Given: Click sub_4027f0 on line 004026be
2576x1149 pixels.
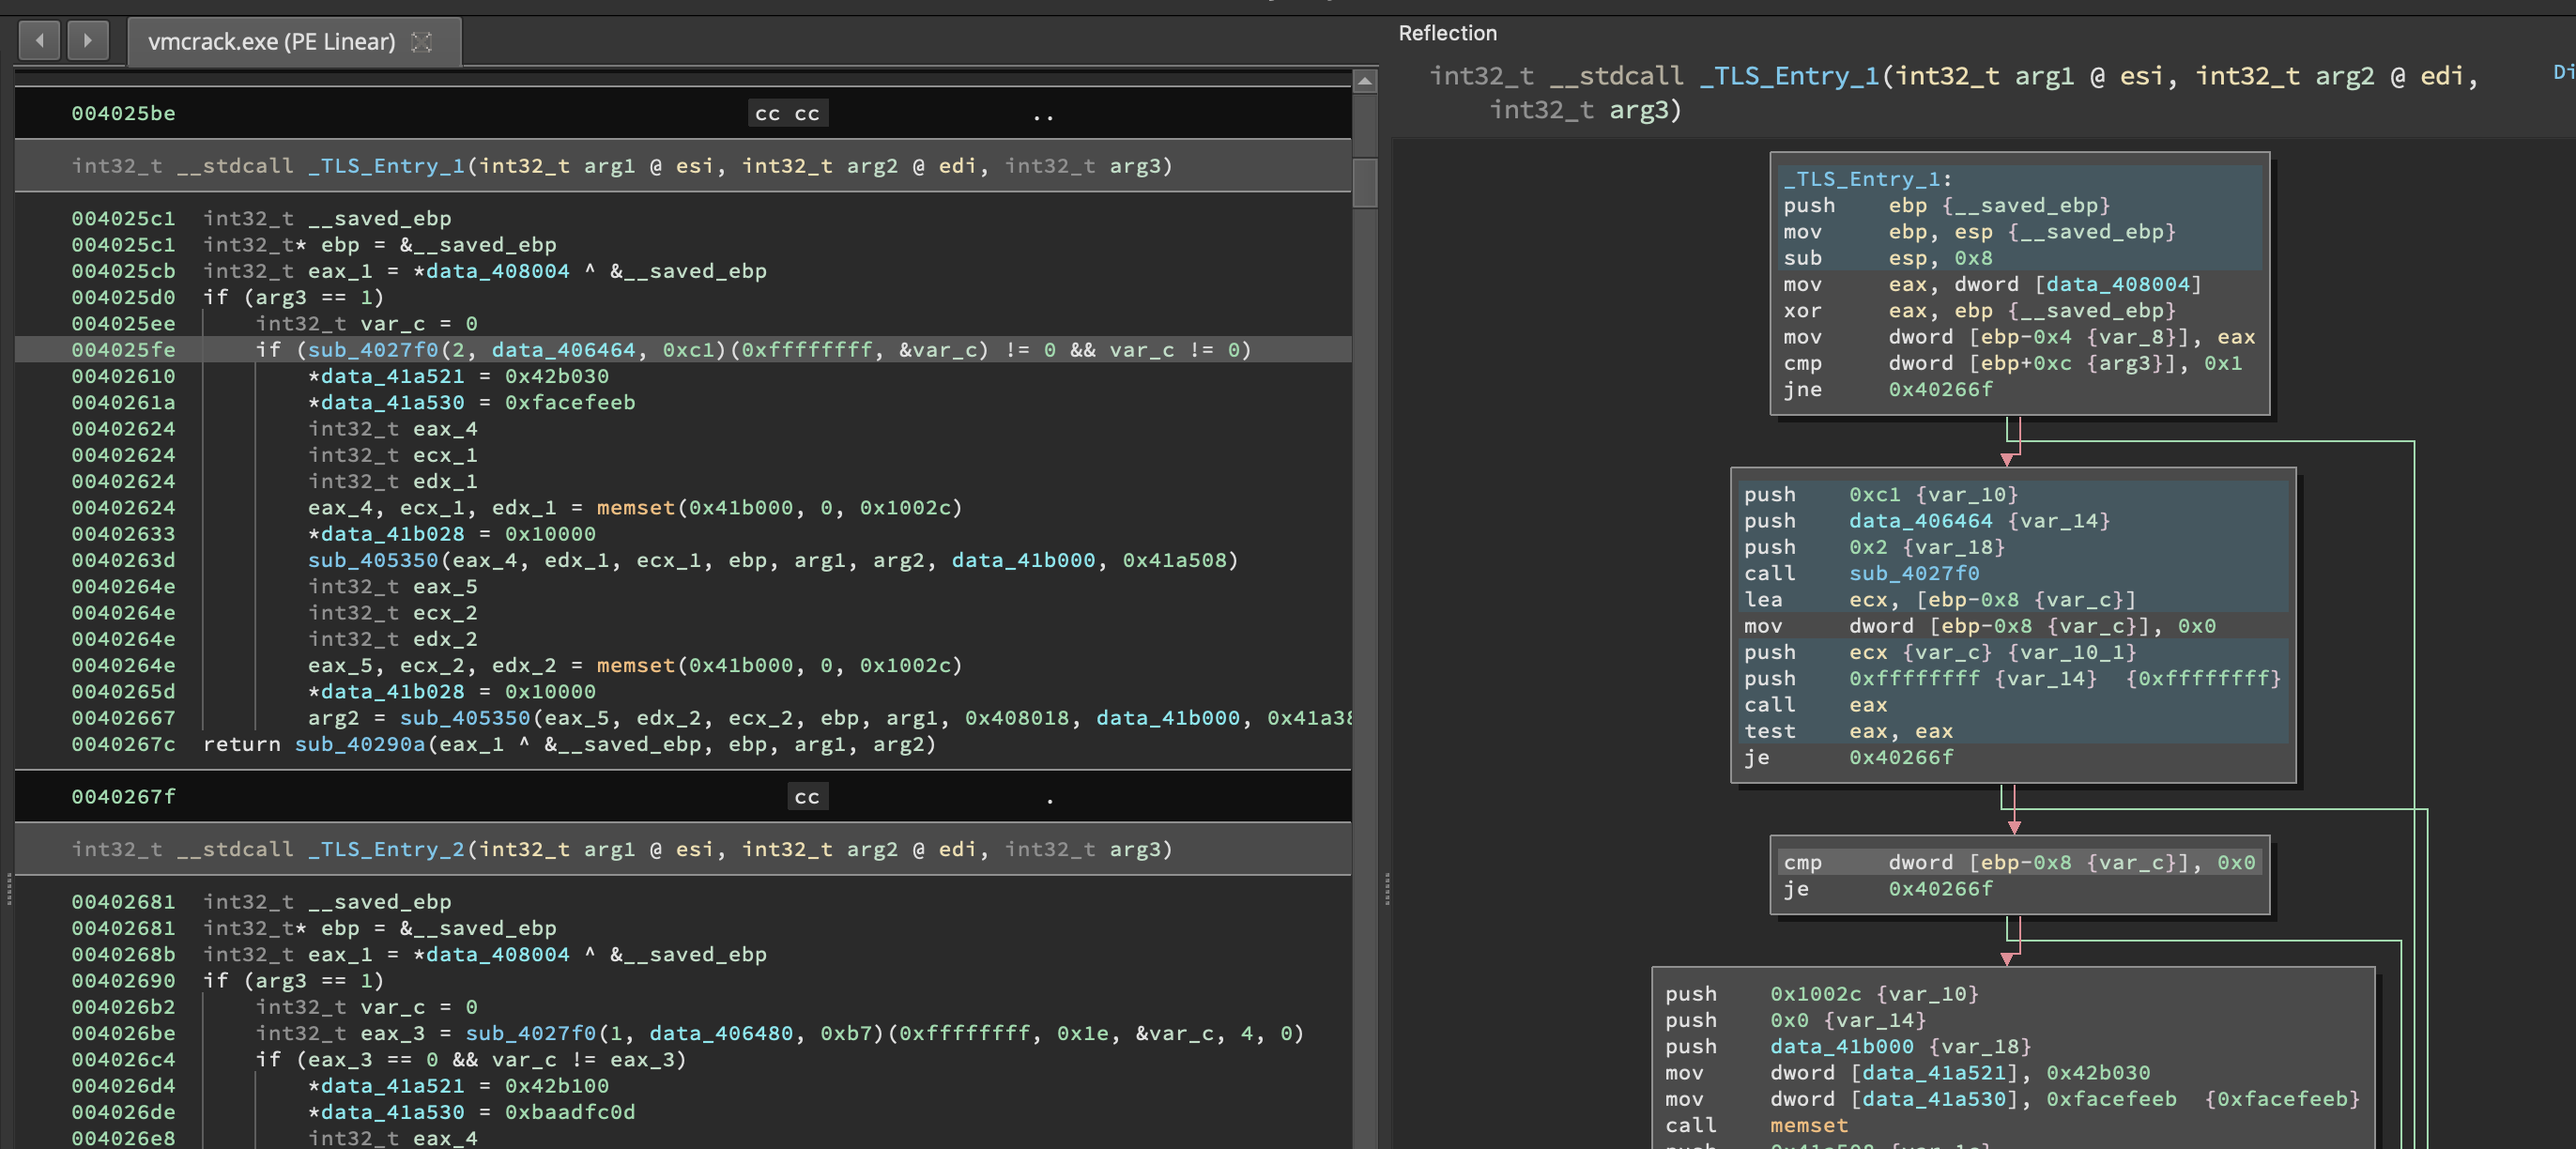Looking at the screenshot, I should [531, 1033].
